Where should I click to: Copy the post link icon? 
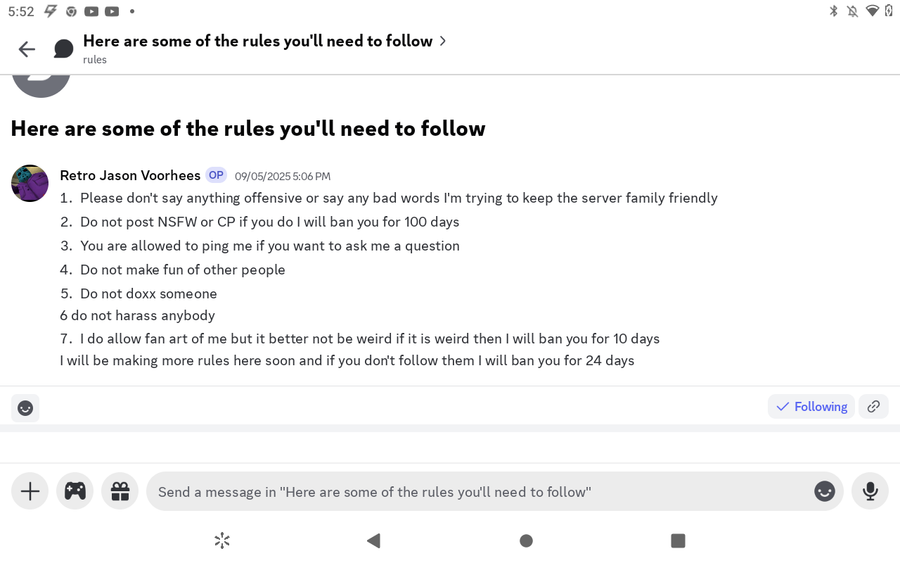point(873,406)
